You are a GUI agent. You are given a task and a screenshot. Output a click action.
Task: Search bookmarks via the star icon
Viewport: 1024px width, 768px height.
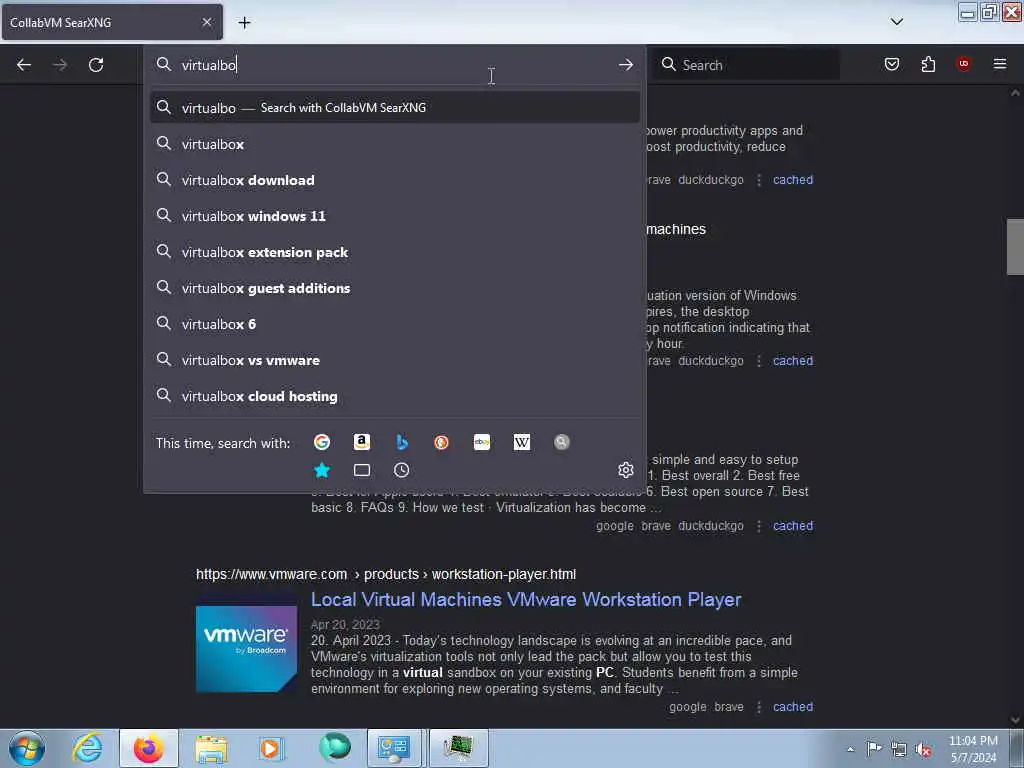click(322, 470)
